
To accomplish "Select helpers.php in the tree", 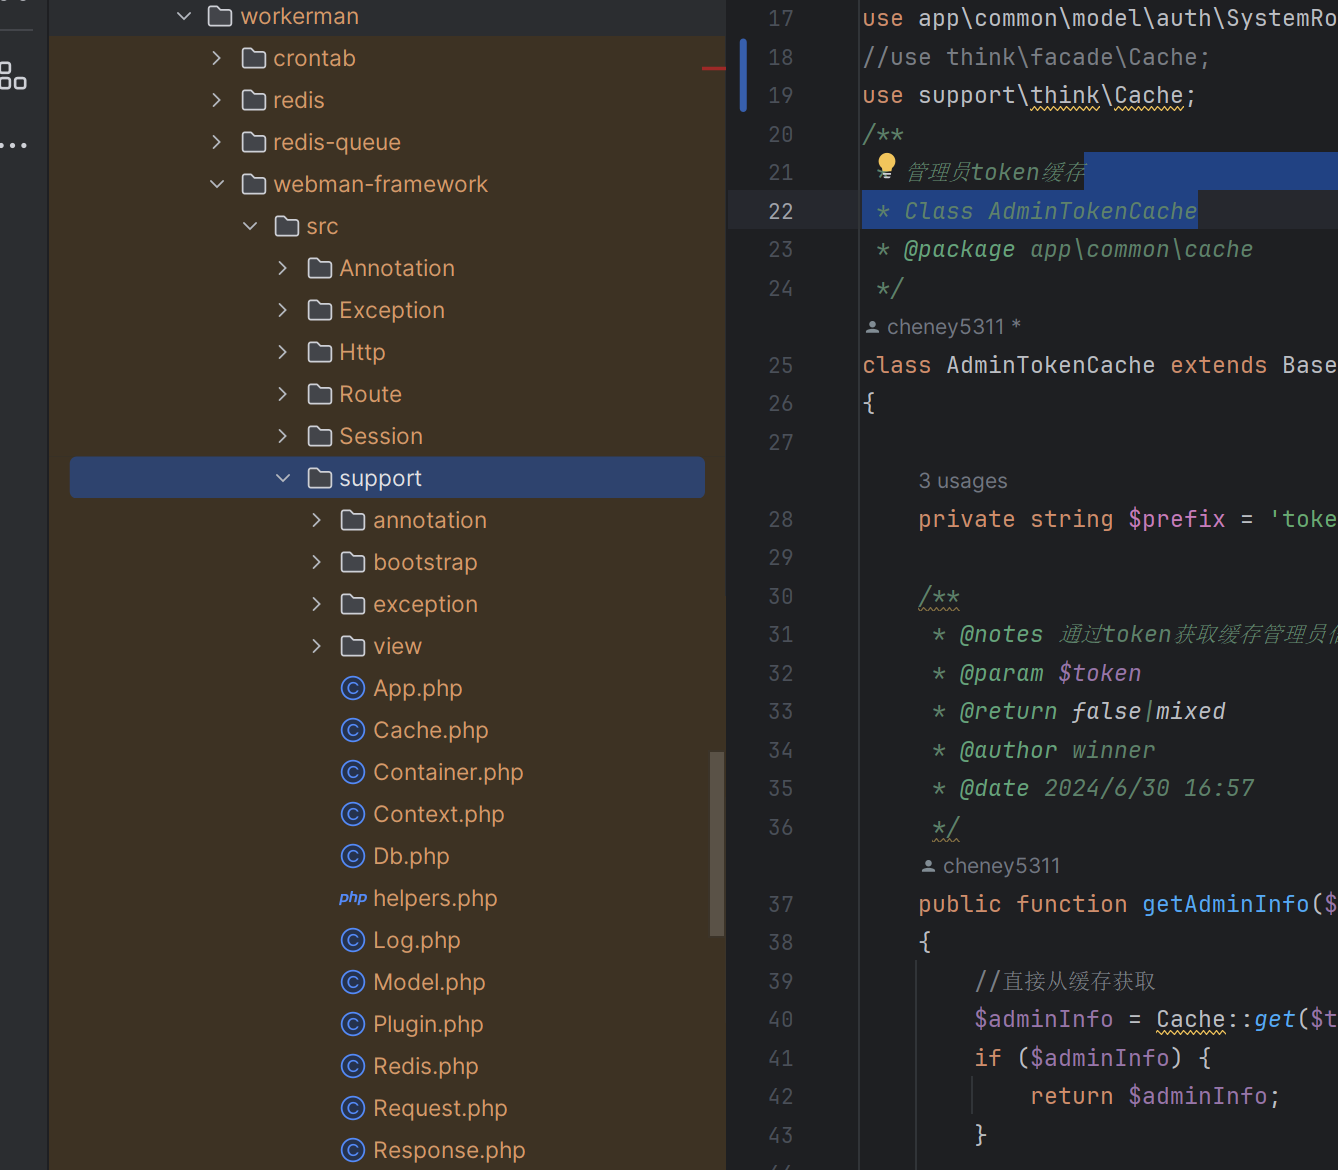I will tap(435, 898).
